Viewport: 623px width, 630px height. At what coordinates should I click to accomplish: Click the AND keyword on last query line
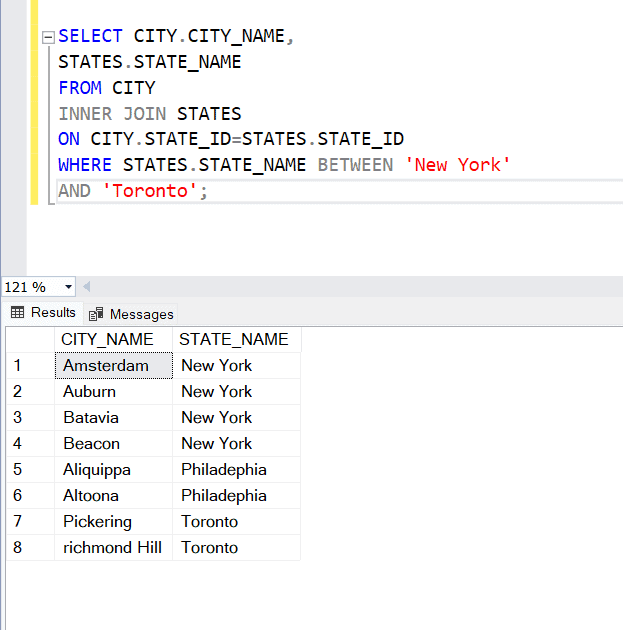click(74, 191)
